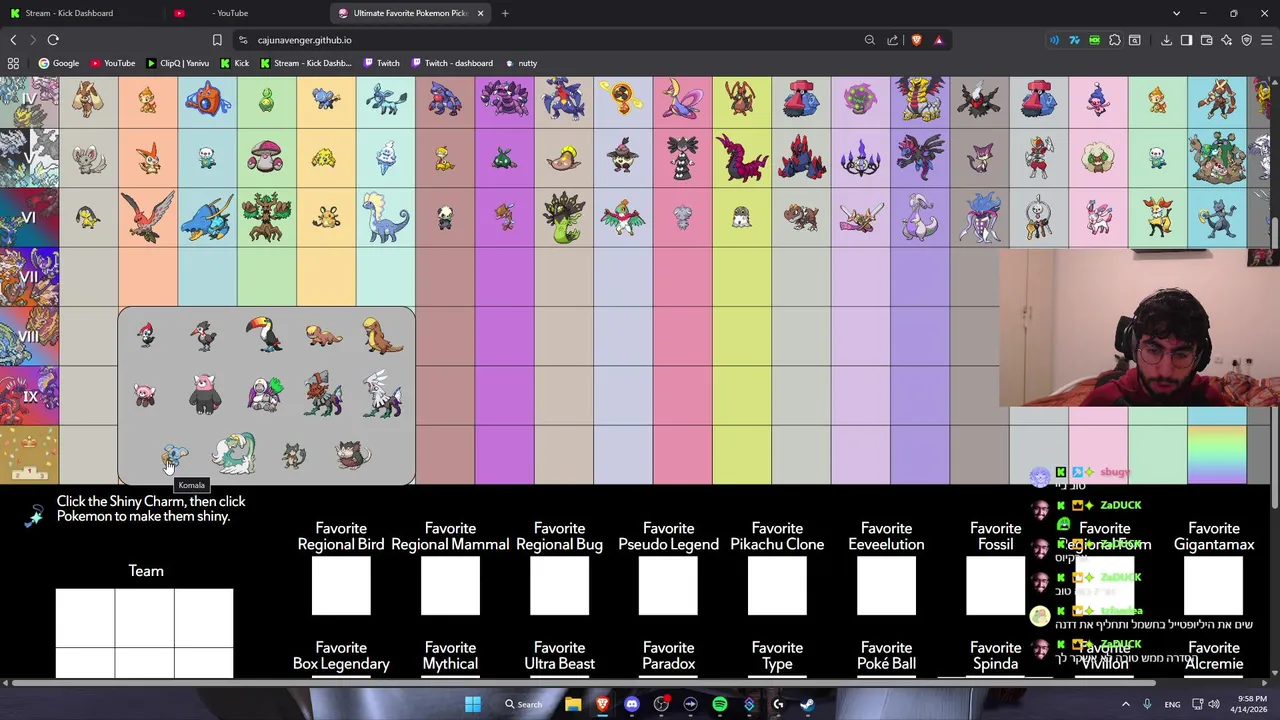Choose Silvally in the popup
This screenshot has height=720, width=1280.
[383, 395]
